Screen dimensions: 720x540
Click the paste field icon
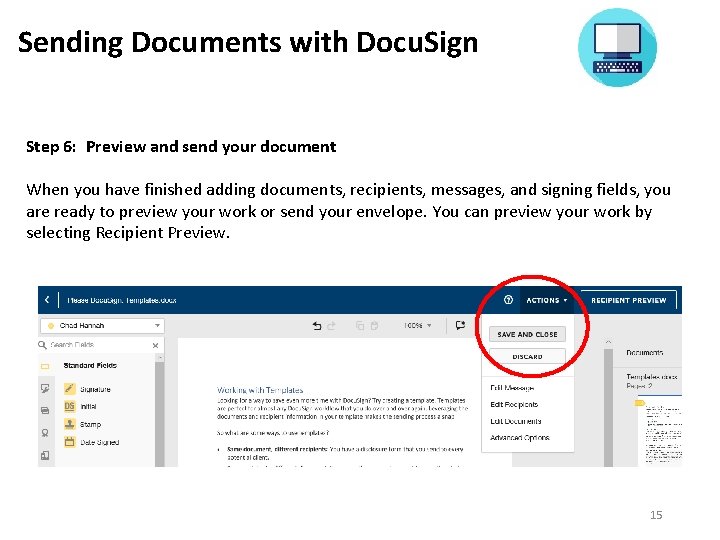(374, 326)
